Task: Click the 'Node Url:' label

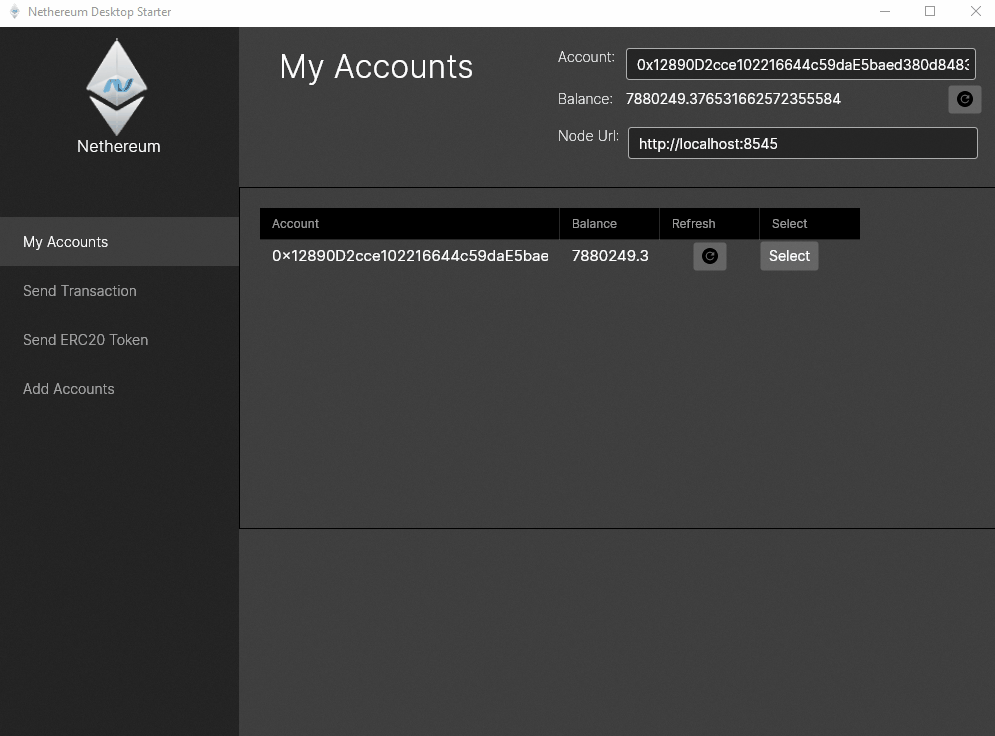Action: 588,136
